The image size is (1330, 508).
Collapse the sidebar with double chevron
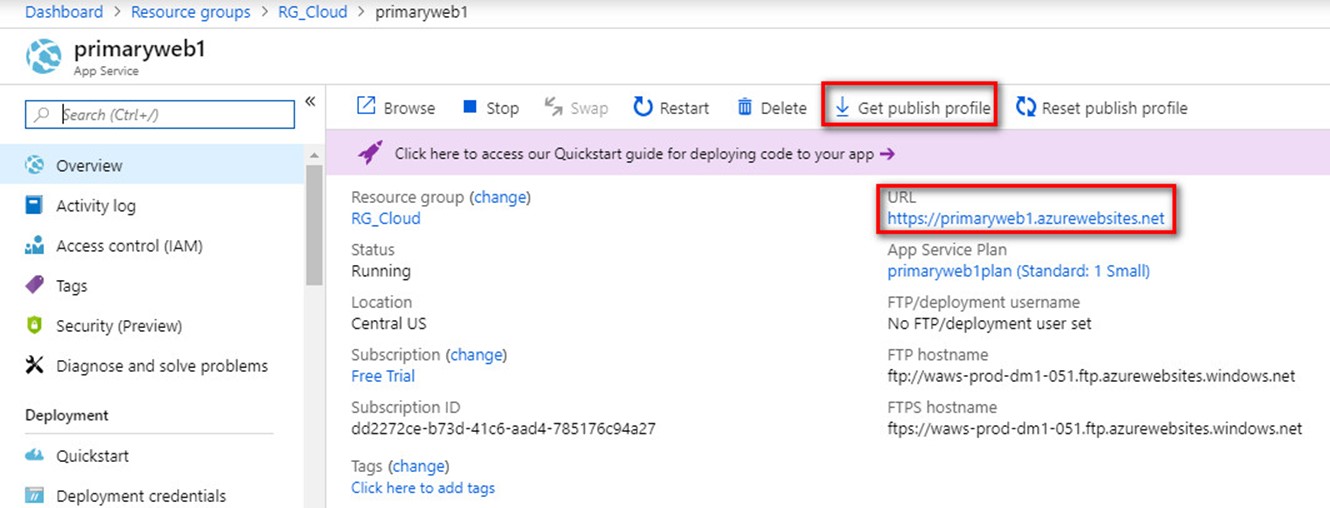(x=310, y=101)
